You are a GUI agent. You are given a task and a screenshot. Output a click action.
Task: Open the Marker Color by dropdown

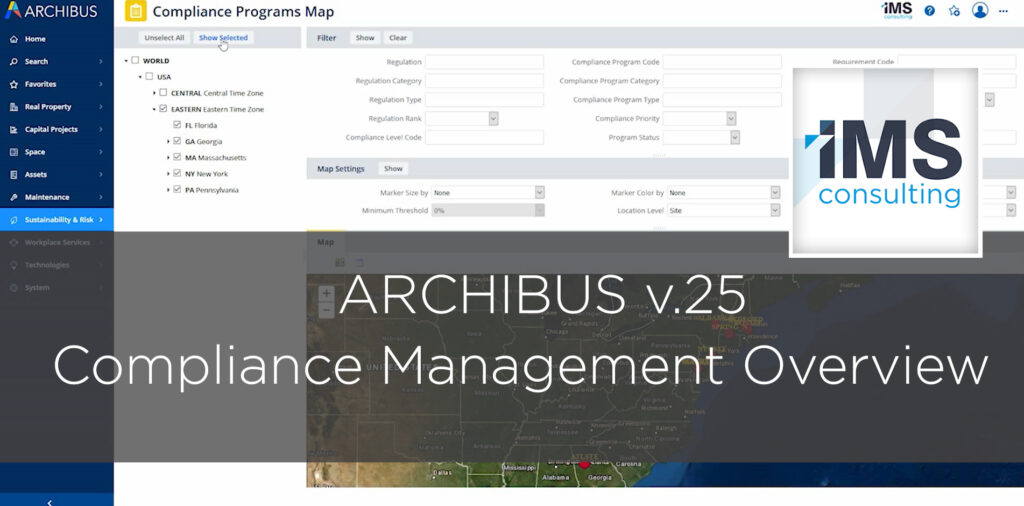point(724,193)
